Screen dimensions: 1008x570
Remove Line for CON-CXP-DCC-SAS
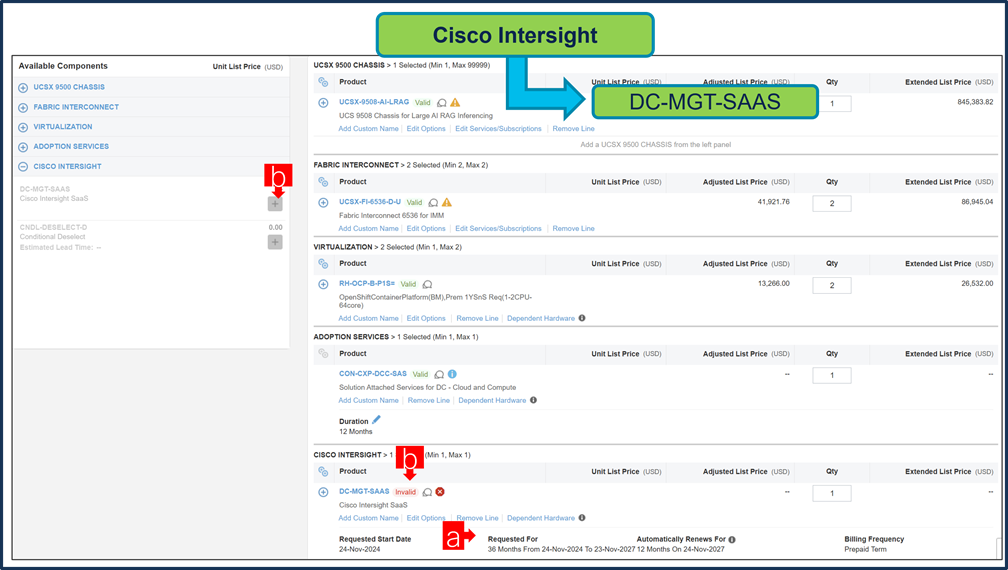(429, 400)
